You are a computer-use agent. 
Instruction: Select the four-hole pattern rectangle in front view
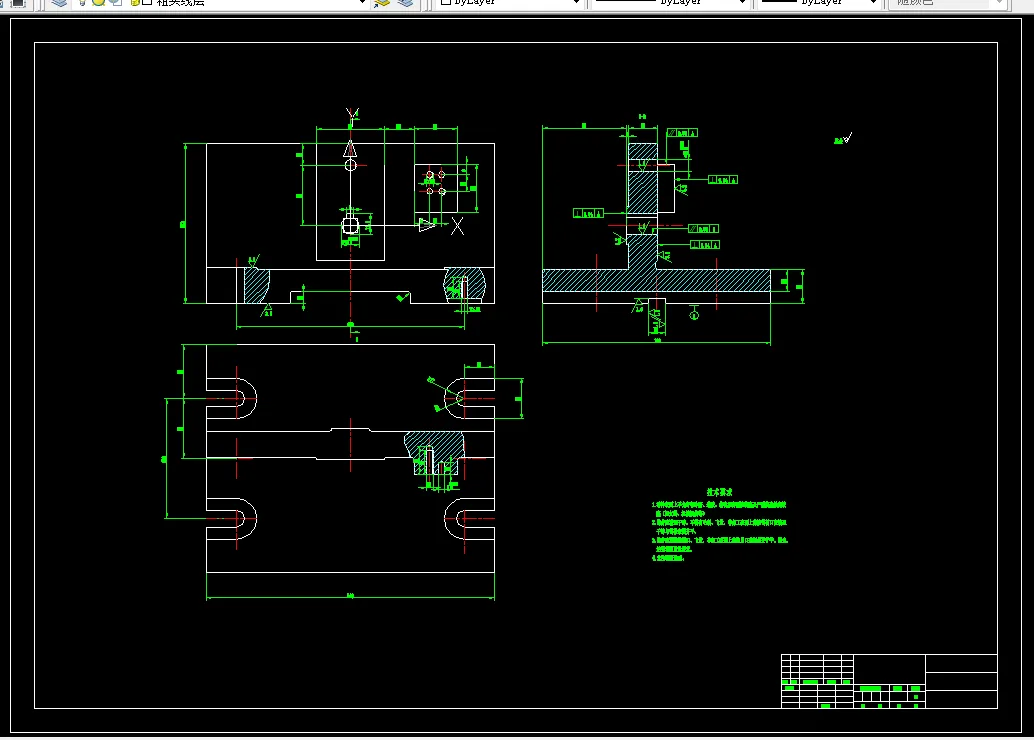(x=436, y=189)
